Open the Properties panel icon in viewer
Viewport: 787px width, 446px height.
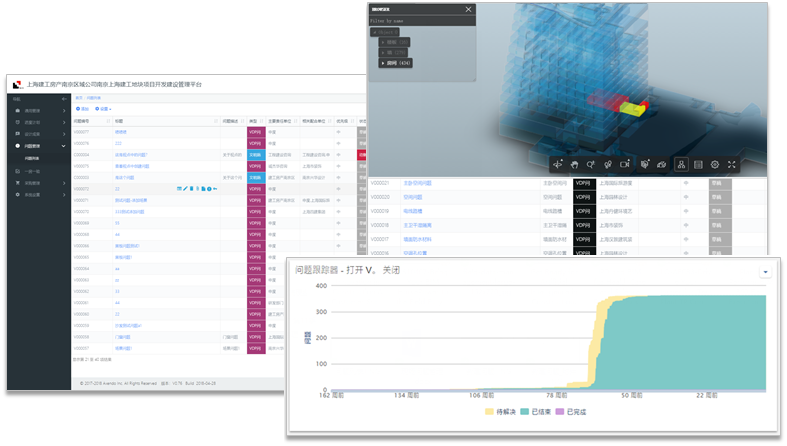(x=698, y=165)
